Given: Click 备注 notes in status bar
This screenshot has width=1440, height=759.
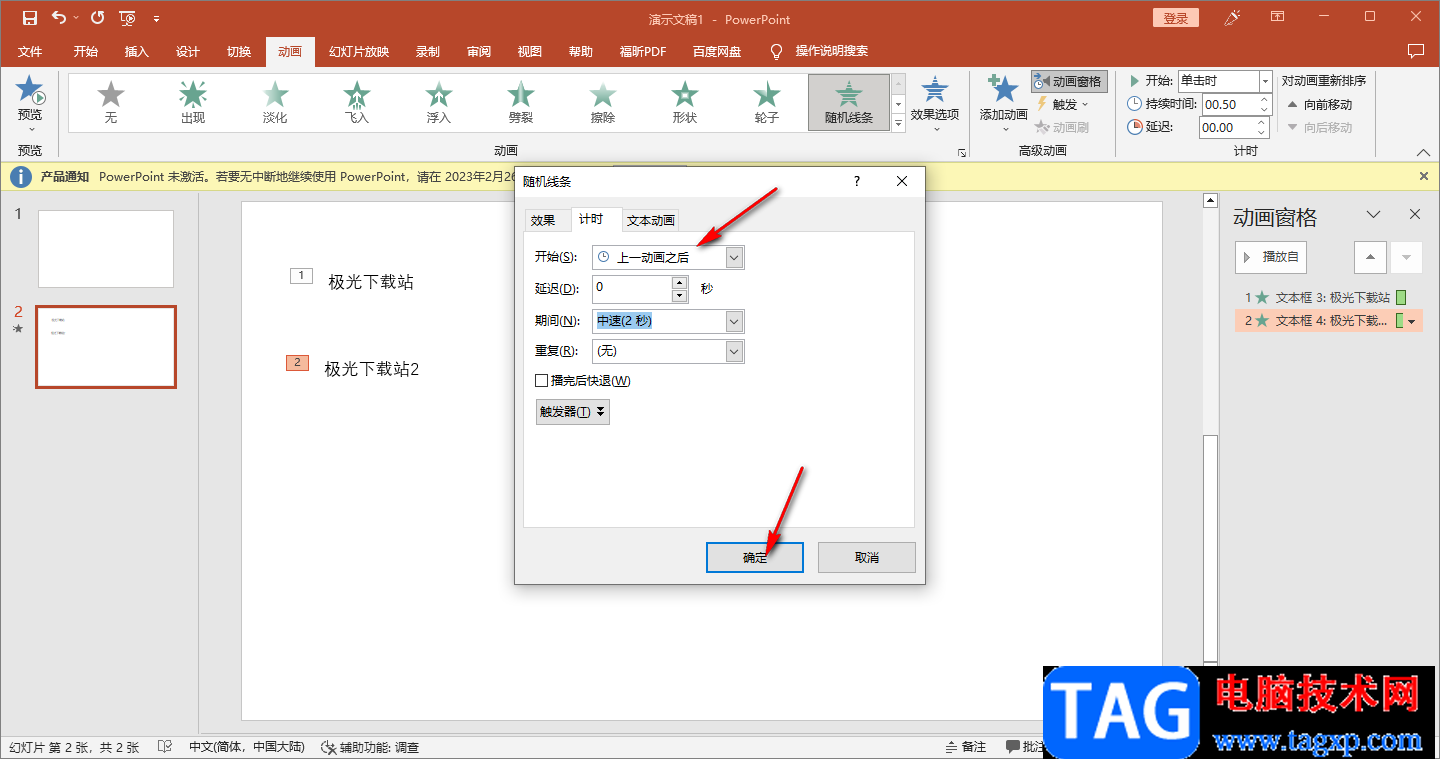Looking at the screenshot, I should [x=966, y=747].
